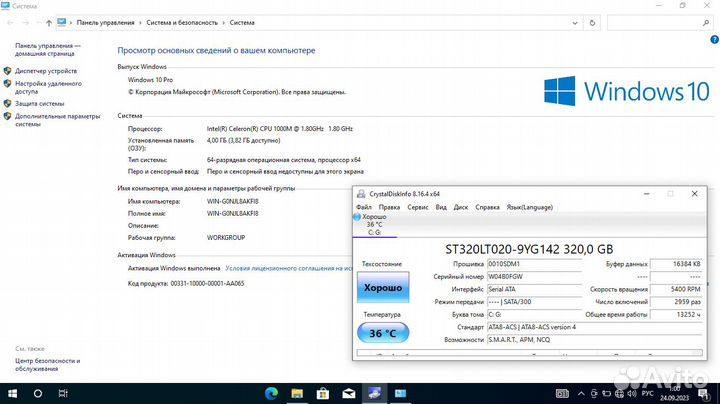Open the Язык(Language) menu
720x404 pixels.
click(529, 207)
